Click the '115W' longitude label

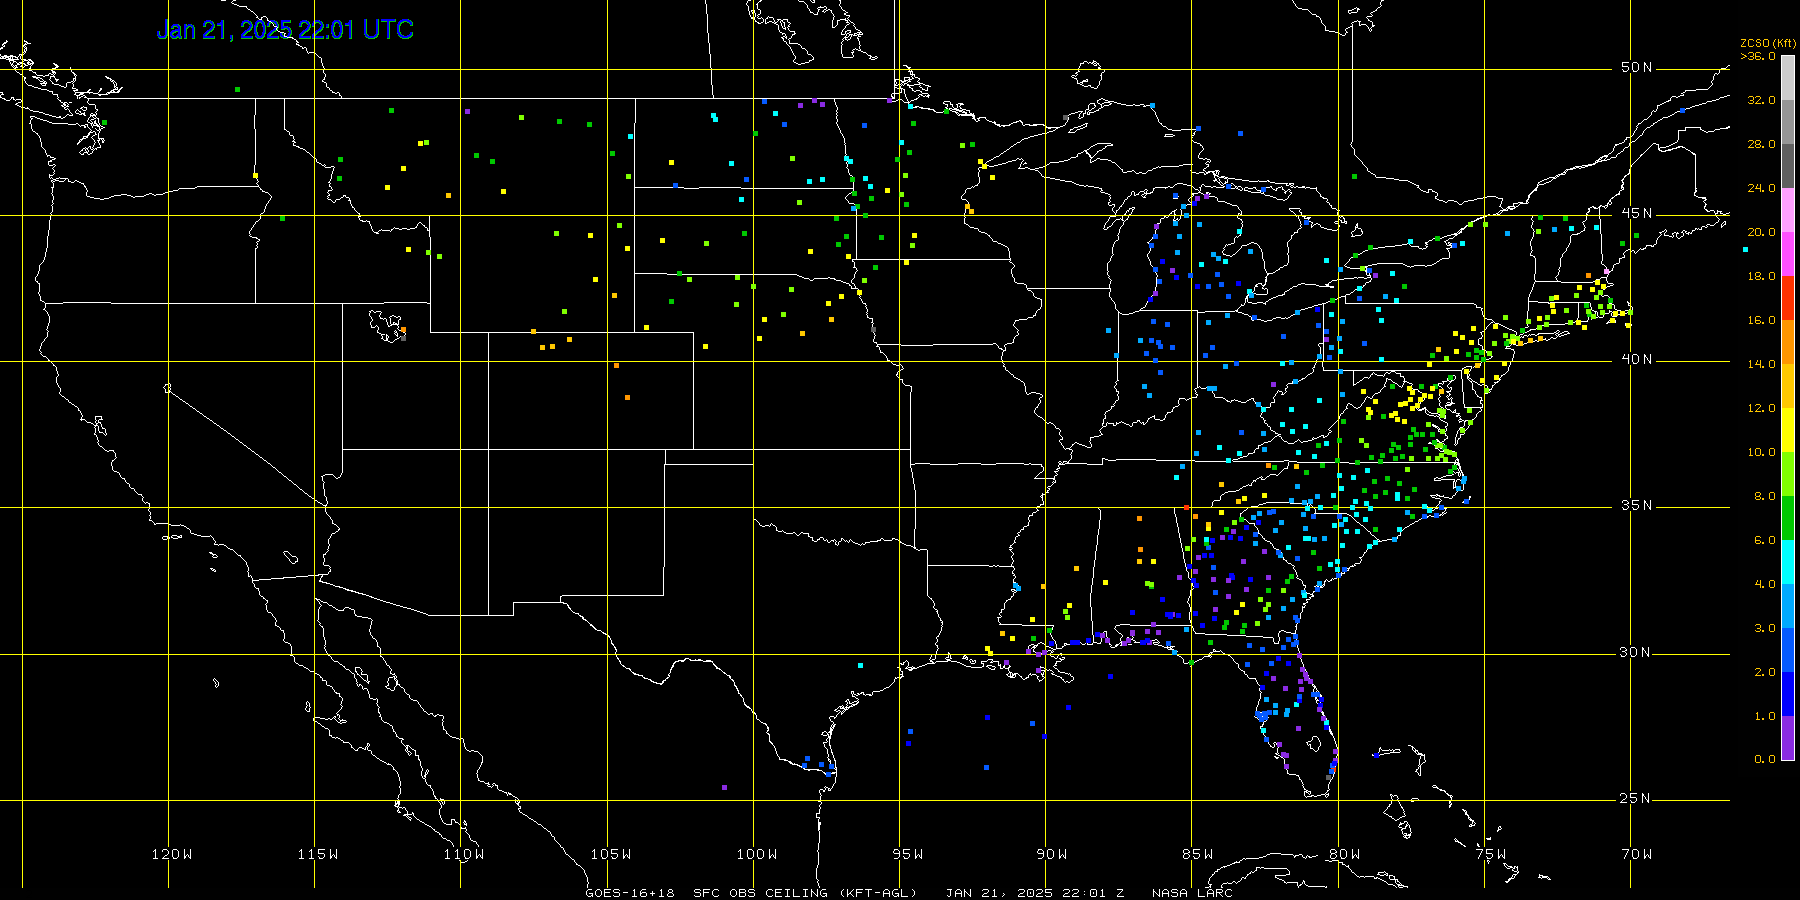pos(318,854)
